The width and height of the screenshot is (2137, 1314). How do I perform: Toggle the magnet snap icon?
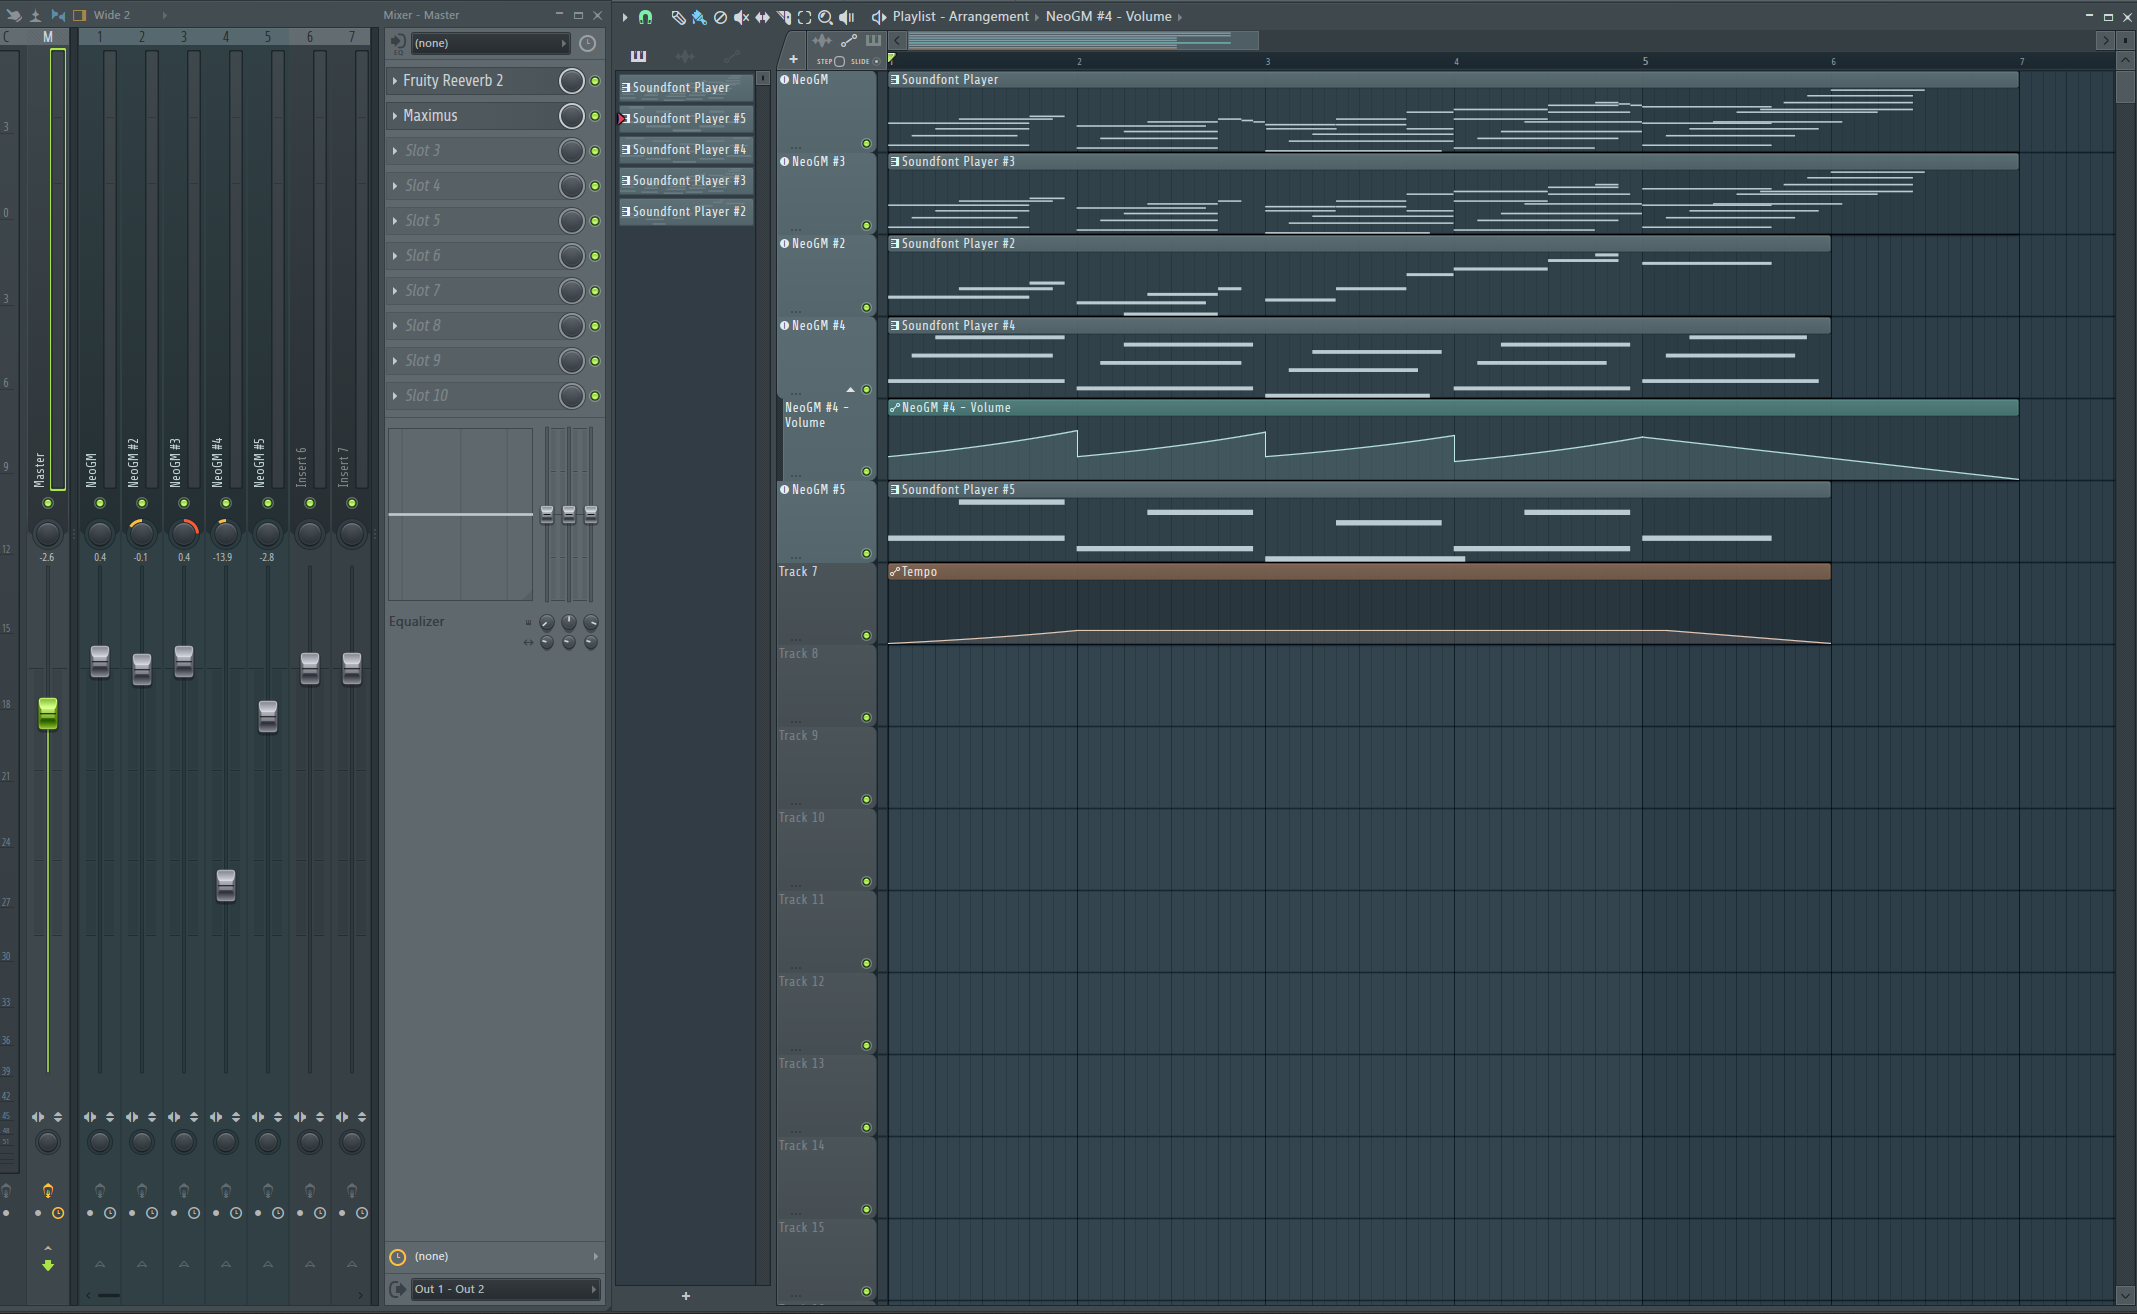645,17
